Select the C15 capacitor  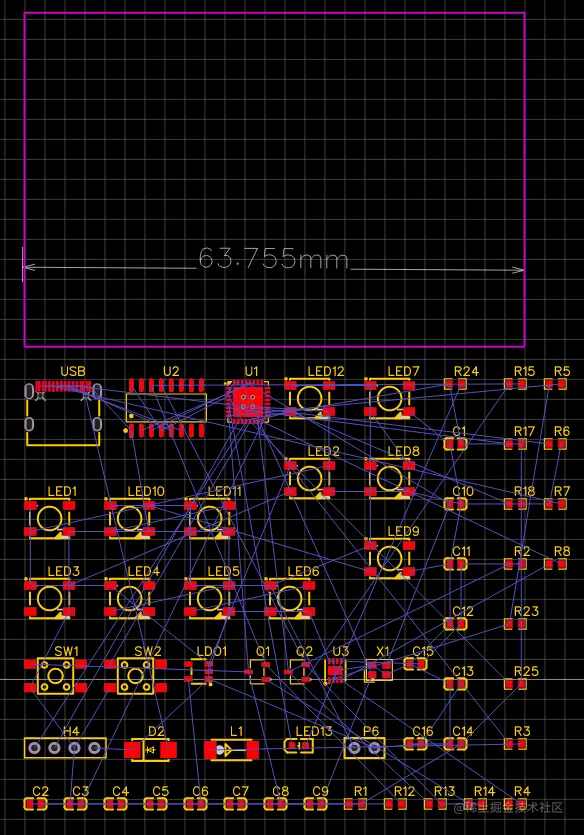click(x=415, y=664)
